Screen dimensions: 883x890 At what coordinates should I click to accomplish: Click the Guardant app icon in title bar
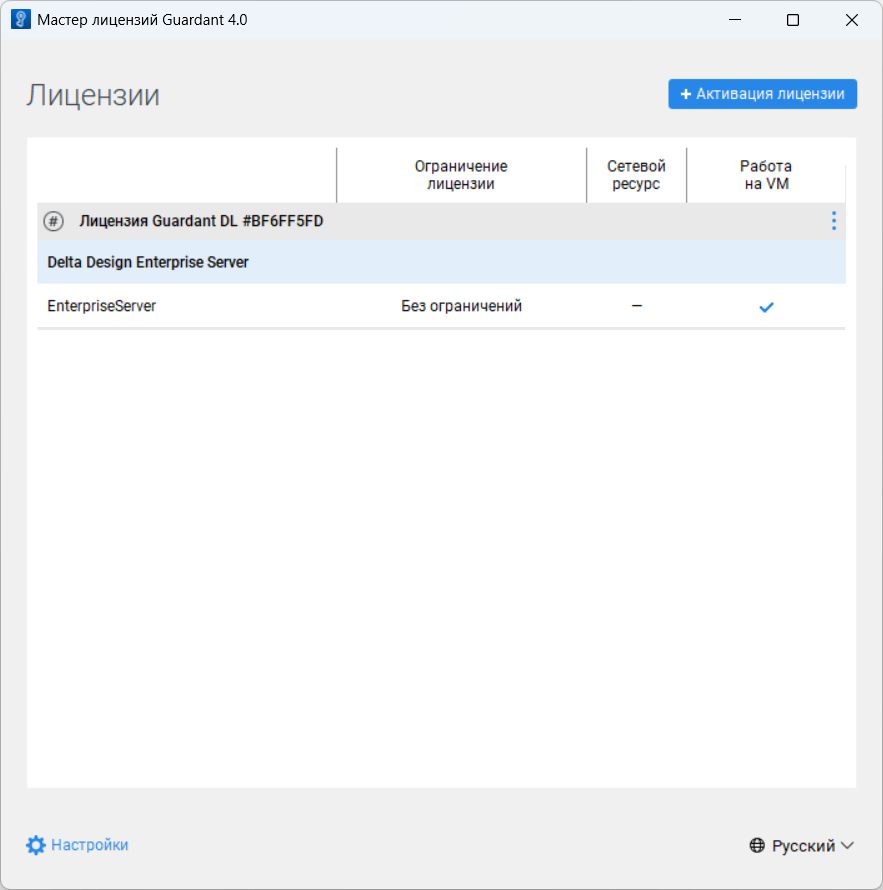pos(21,19)
